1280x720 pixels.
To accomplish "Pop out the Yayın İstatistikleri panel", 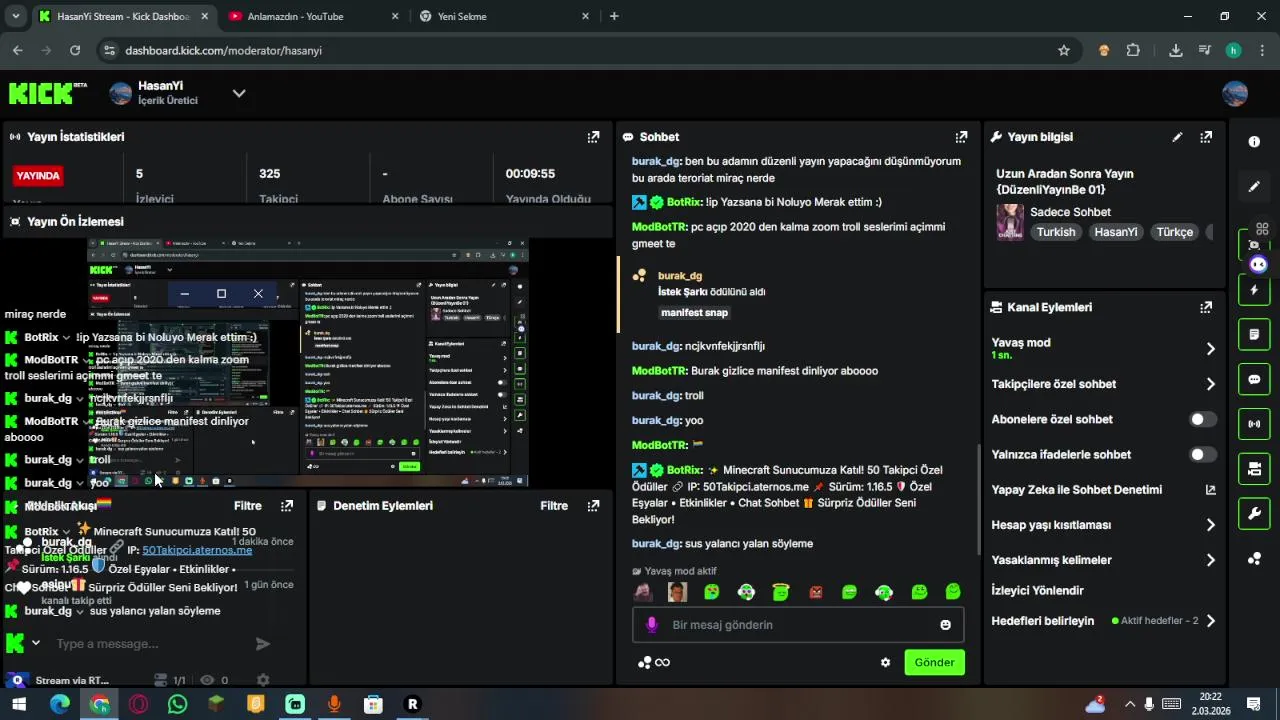I will (x=593, y=137).
